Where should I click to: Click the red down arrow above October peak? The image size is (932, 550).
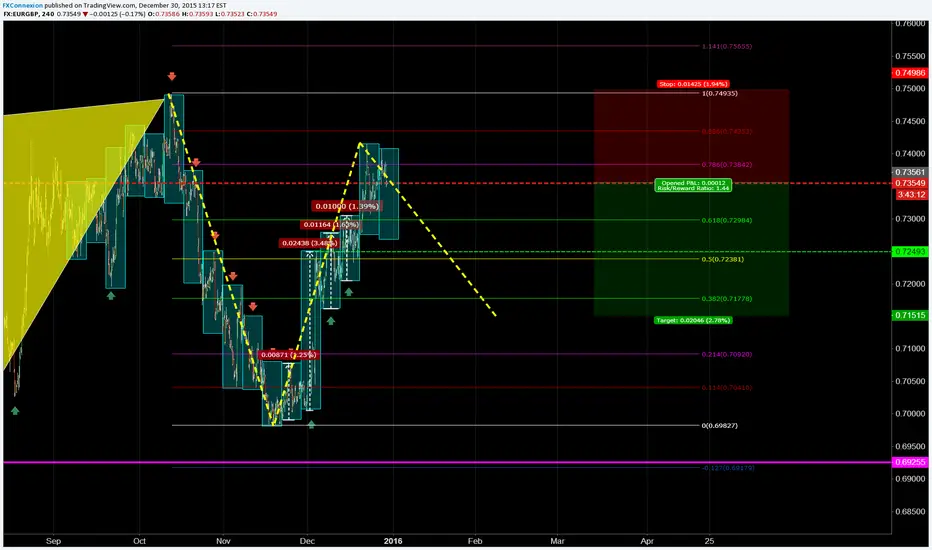click(172, 76)
